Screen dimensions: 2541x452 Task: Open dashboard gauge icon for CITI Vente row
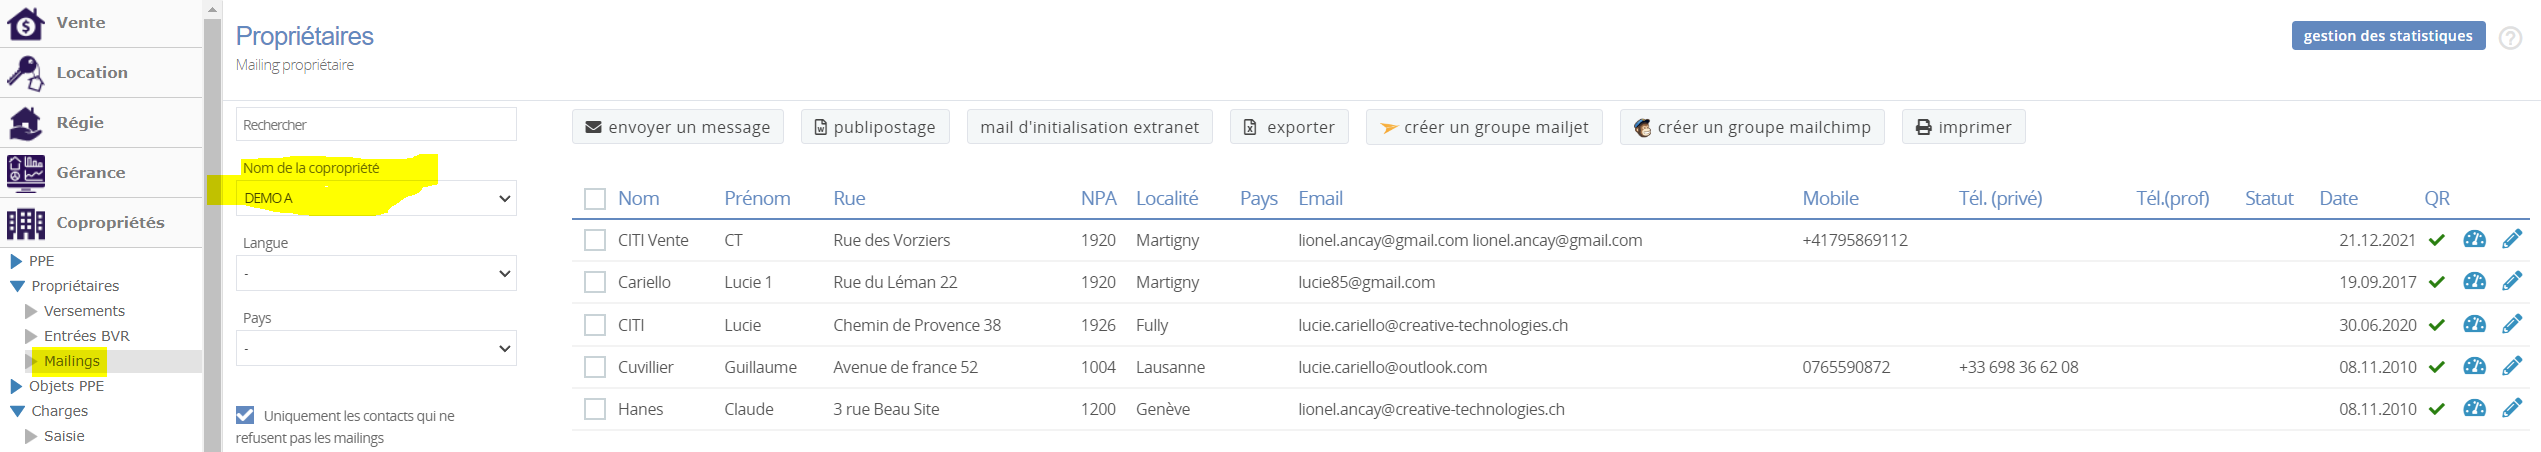(2474, 240)
